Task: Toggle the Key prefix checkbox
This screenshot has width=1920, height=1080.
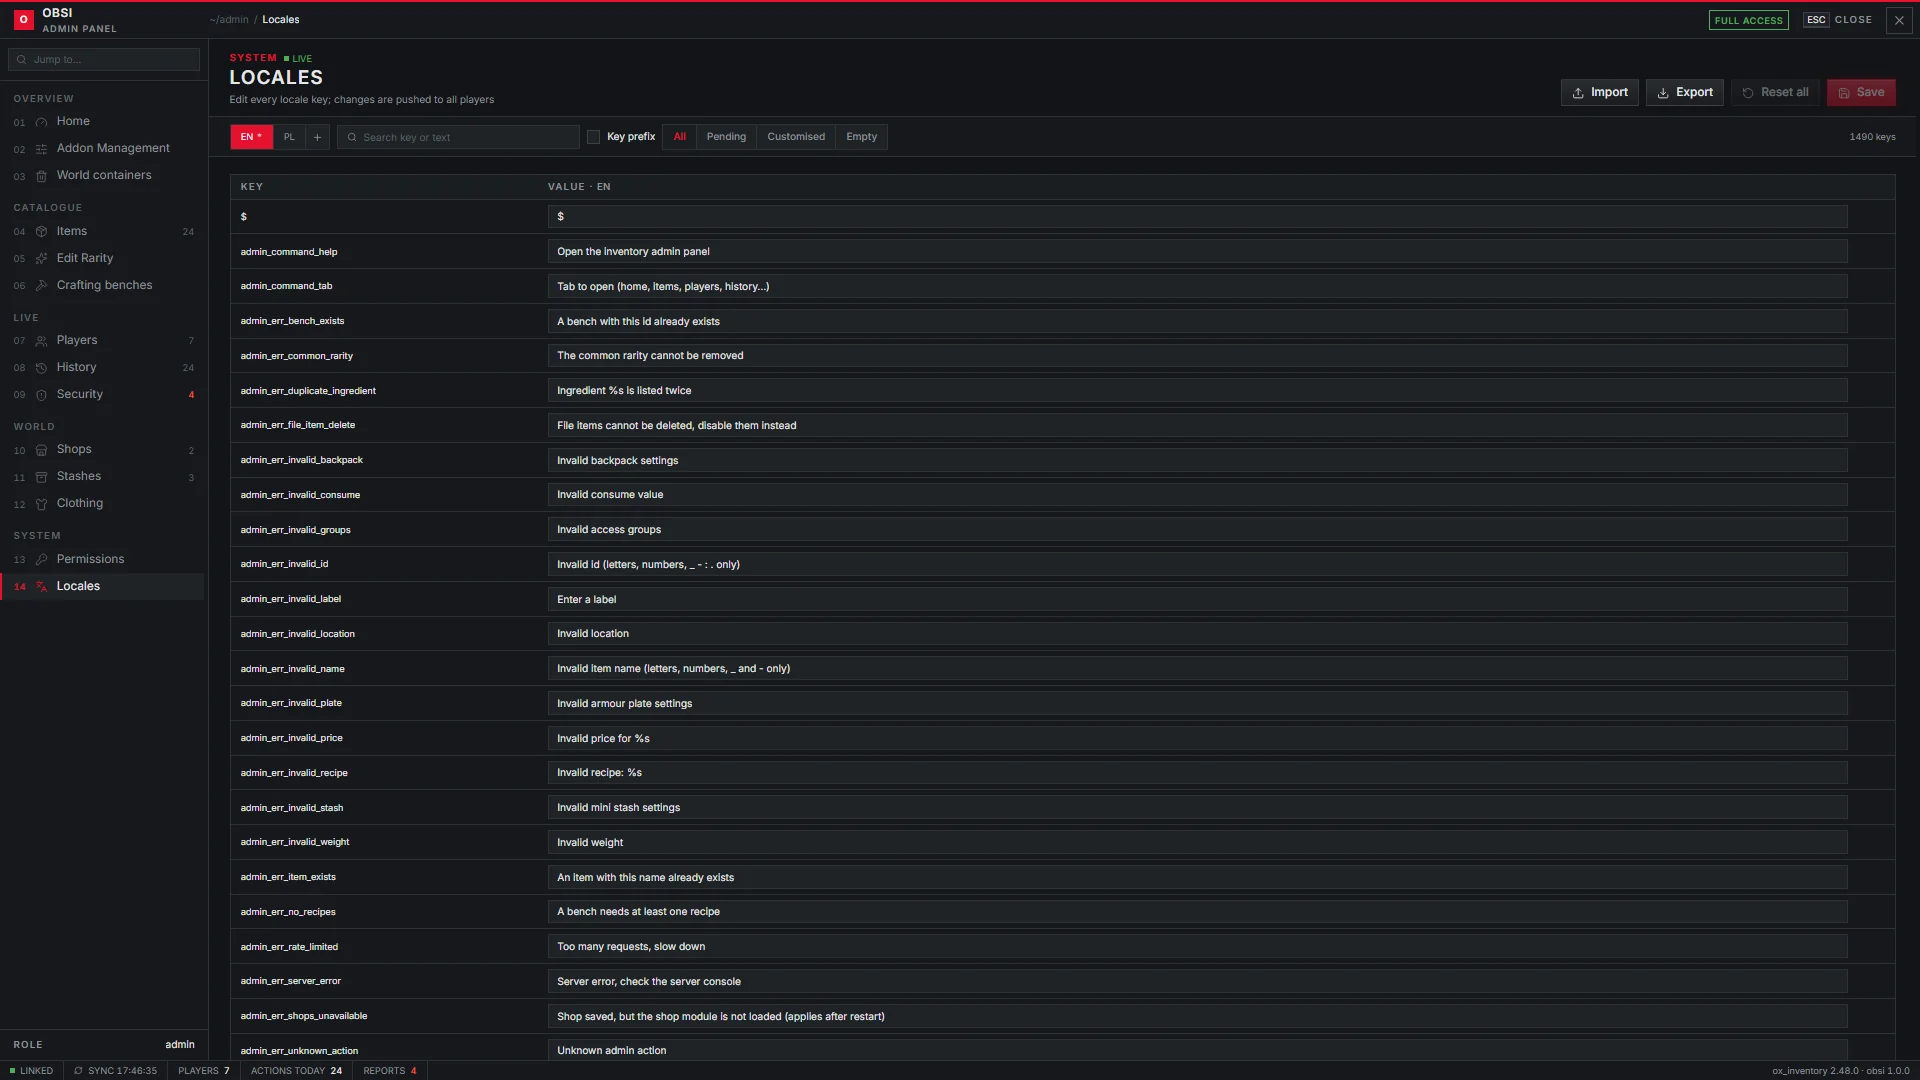Action: click(594, 137)
